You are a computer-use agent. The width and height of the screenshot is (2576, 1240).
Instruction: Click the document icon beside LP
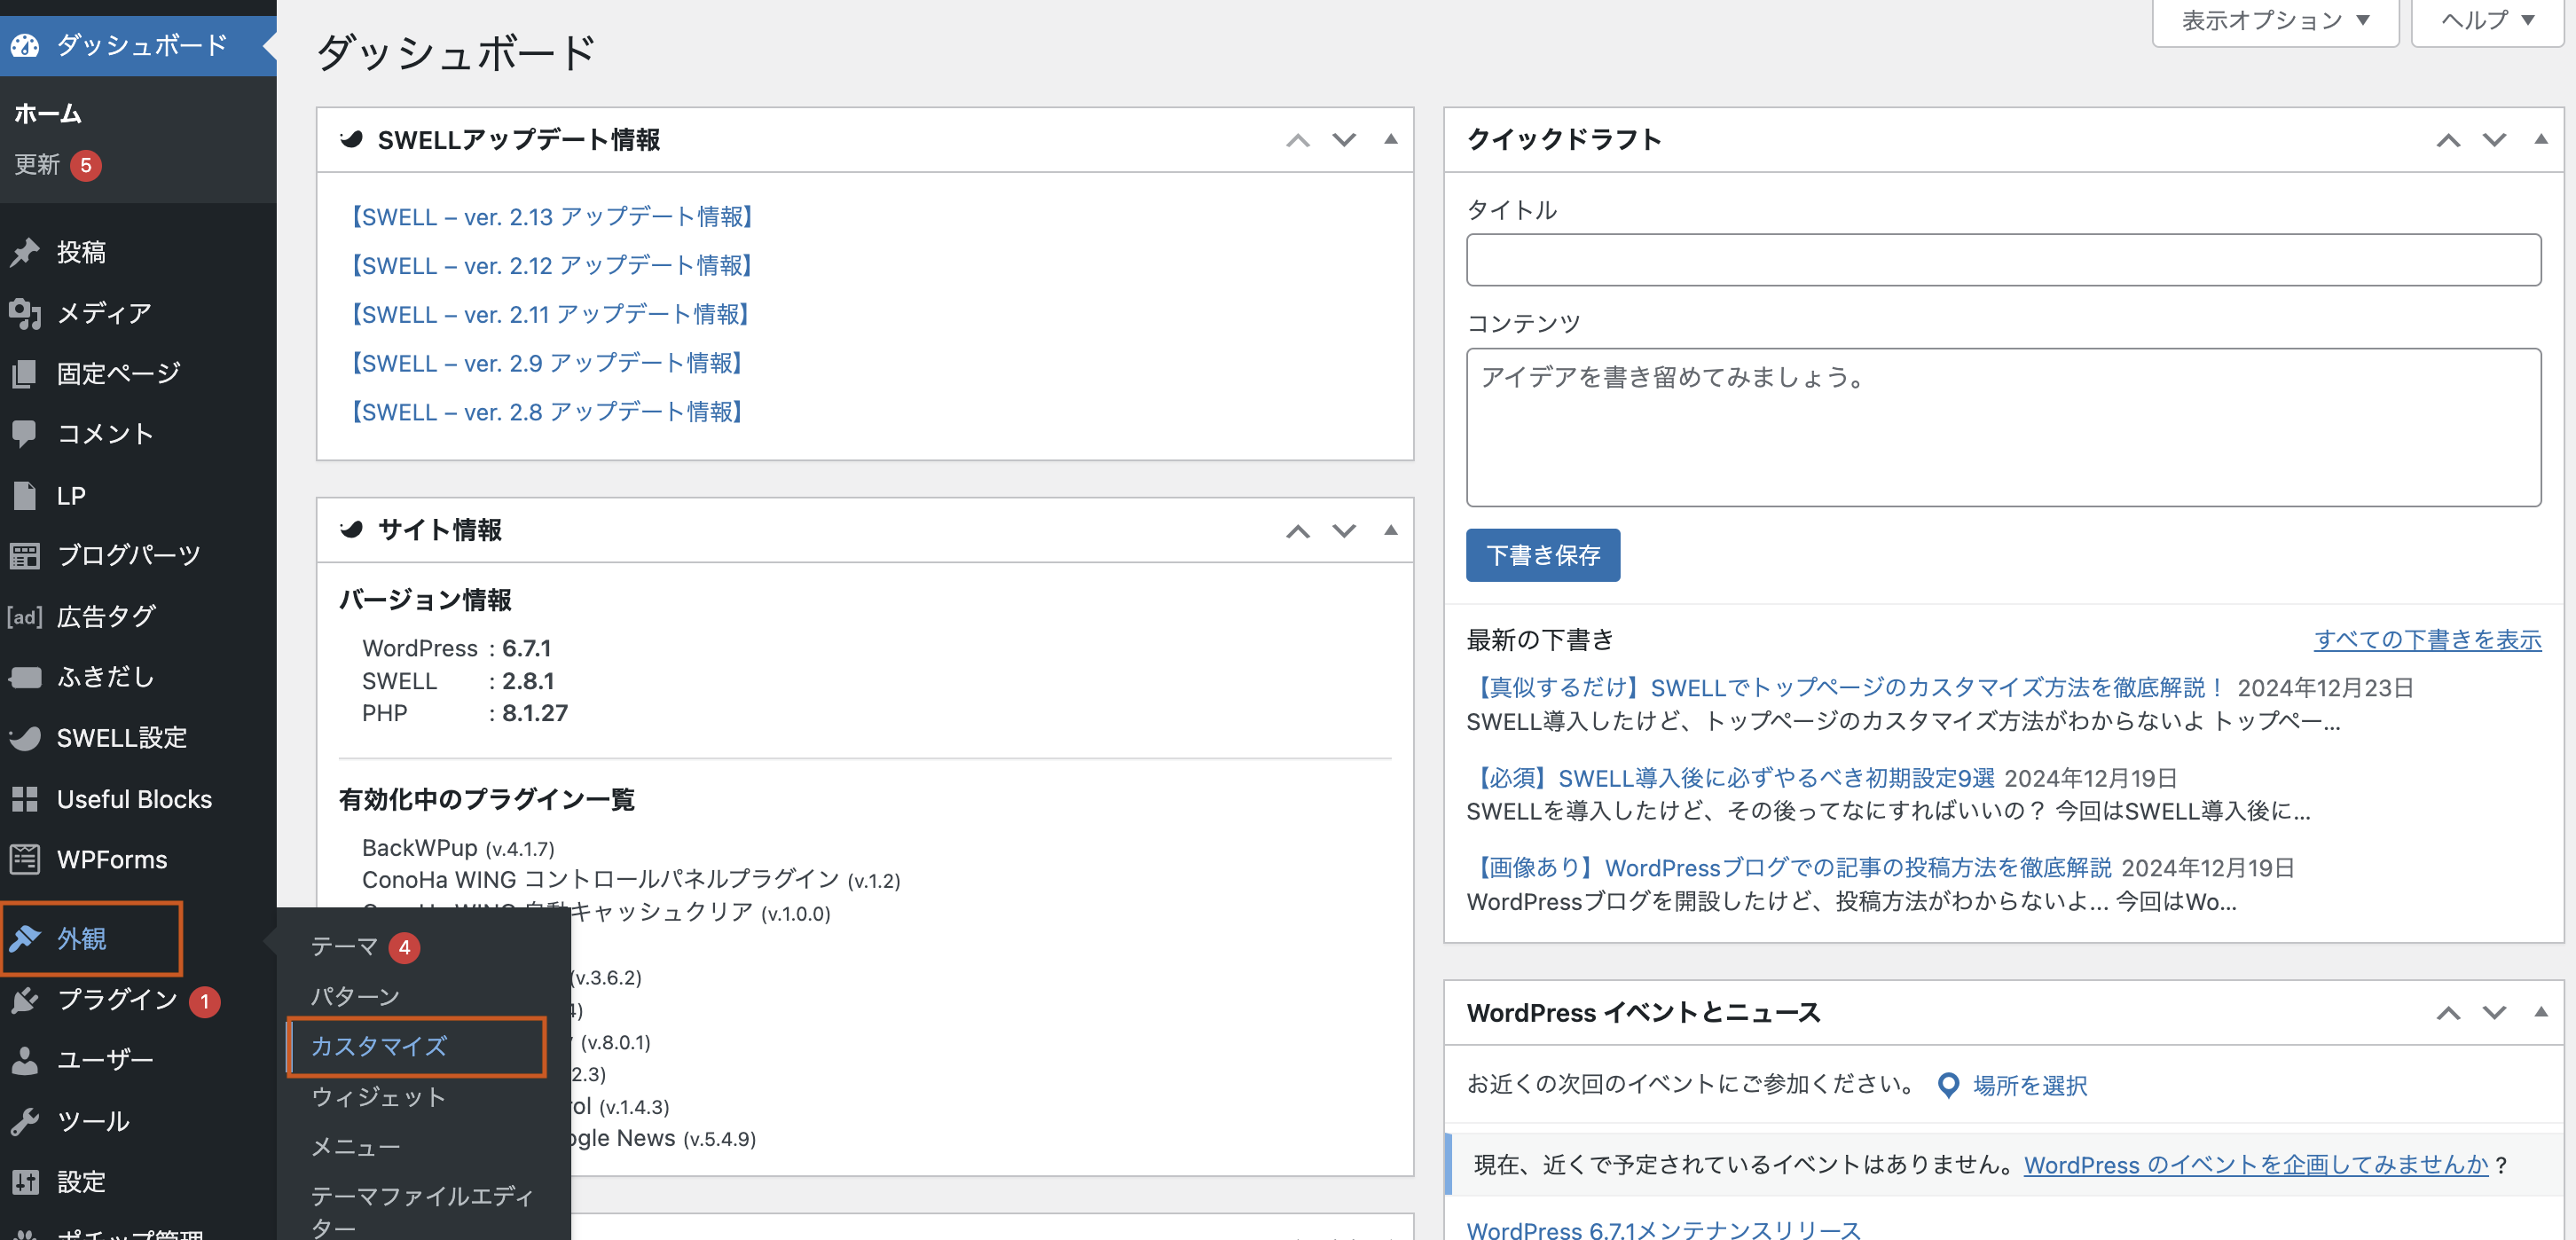(25, 495)
